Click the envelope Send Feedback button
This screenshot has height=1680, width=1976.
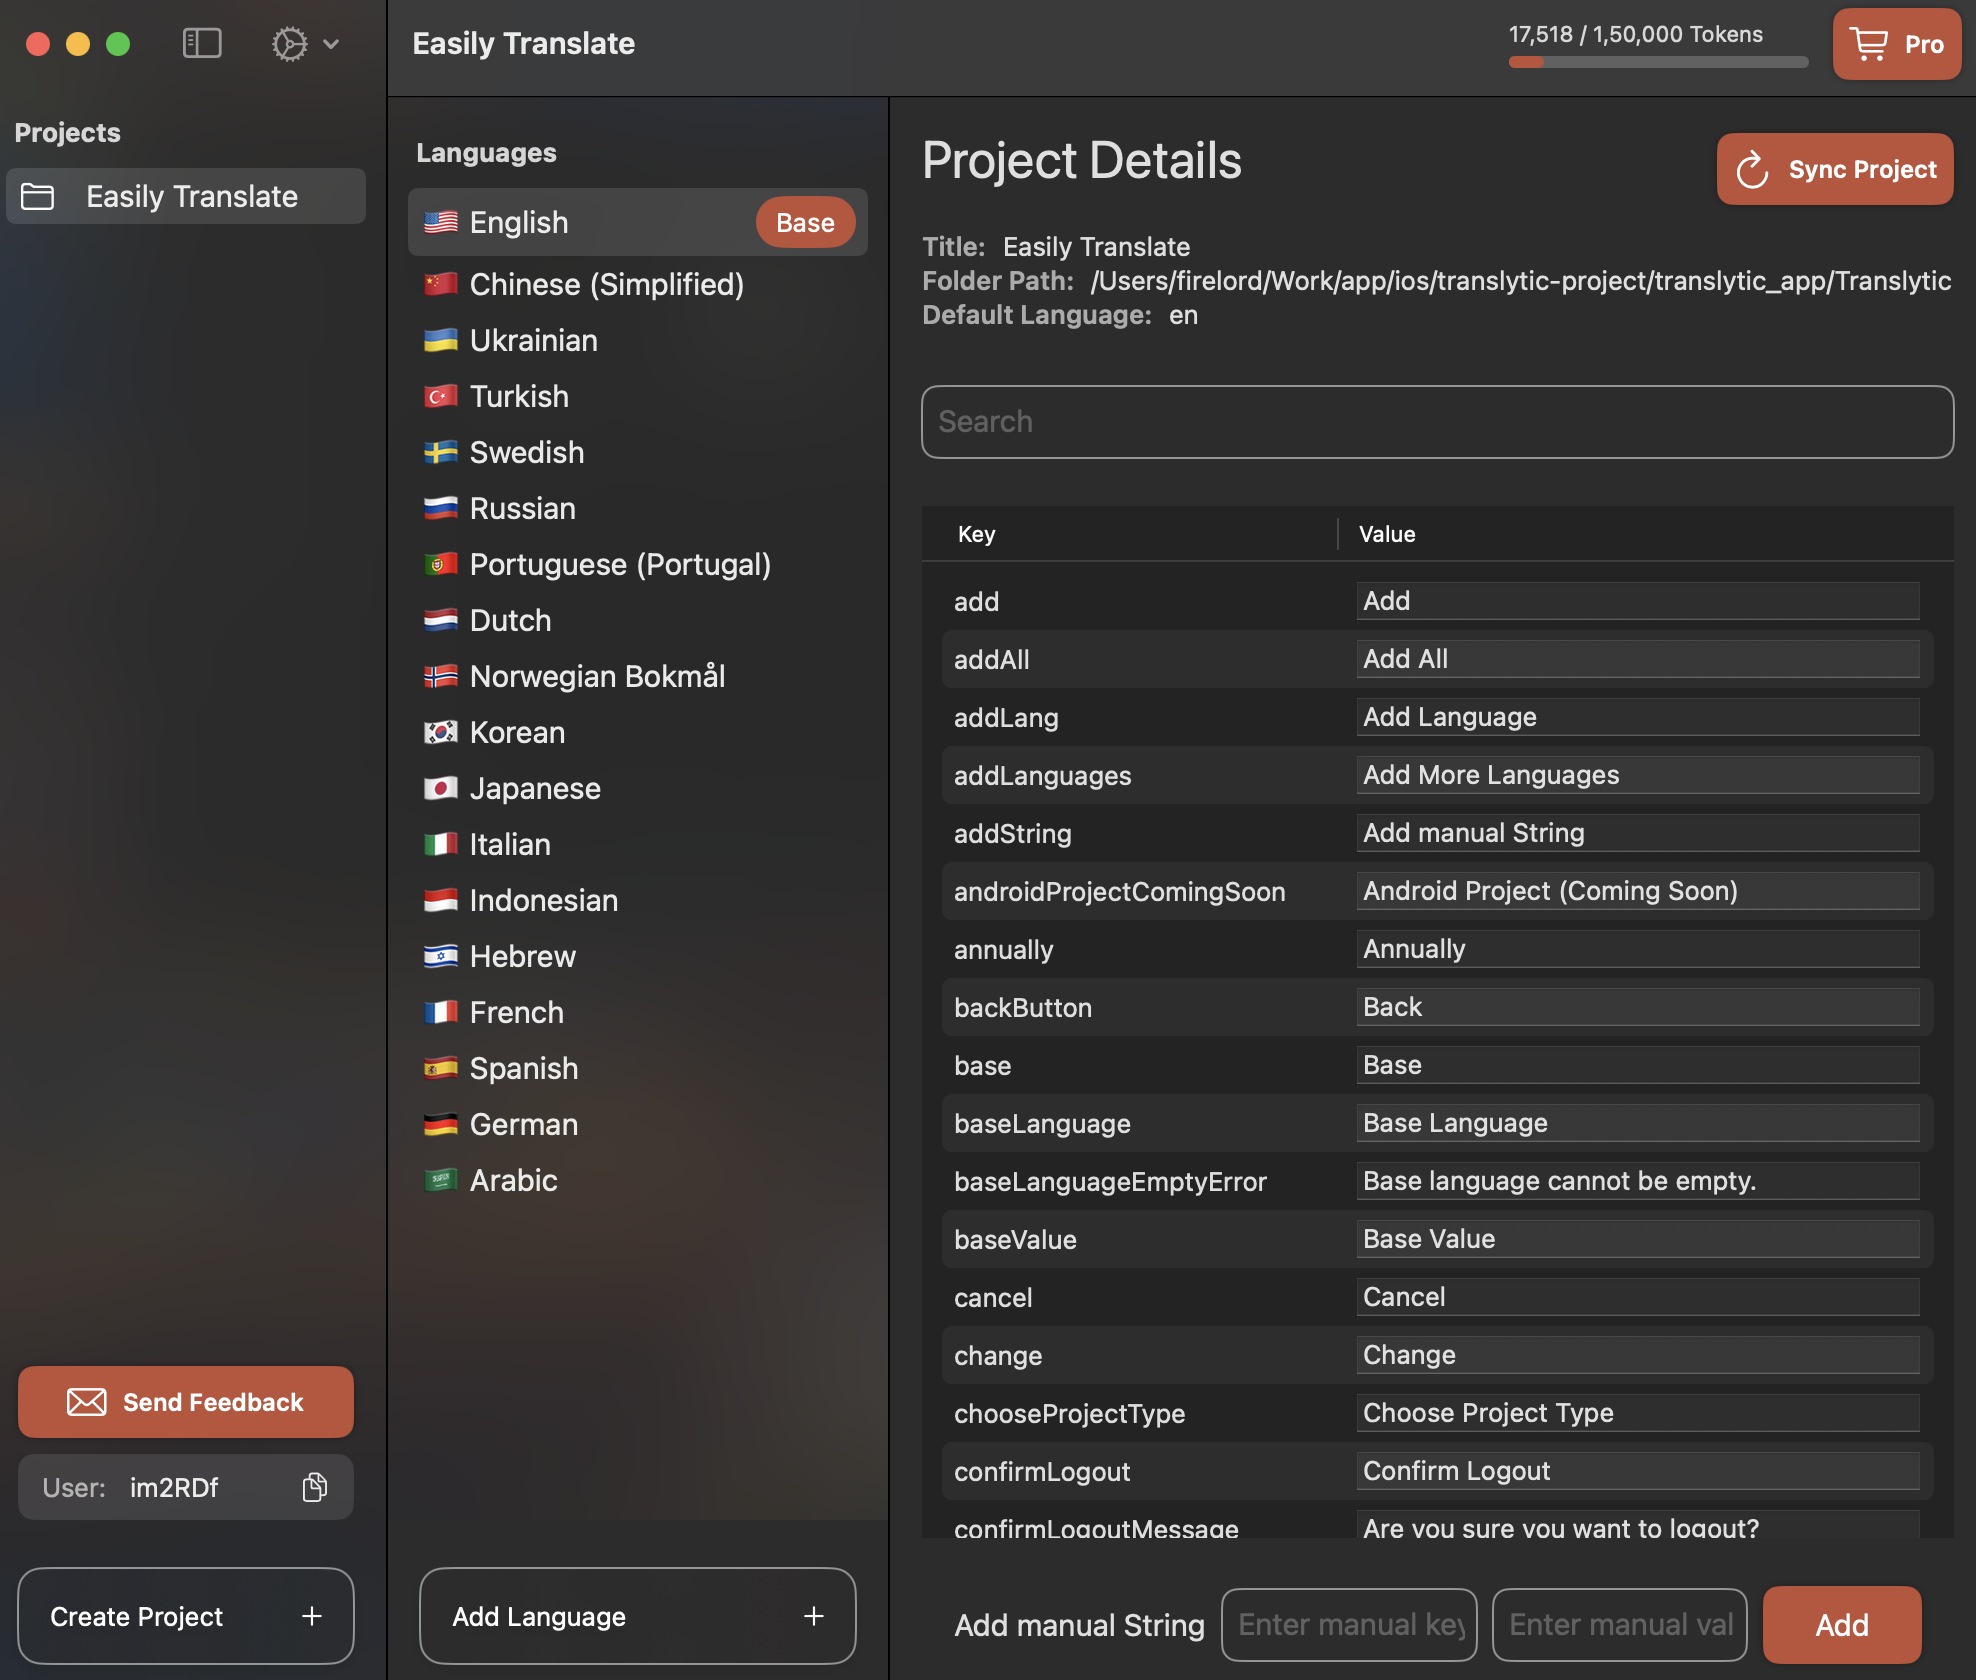point(186,1402)
